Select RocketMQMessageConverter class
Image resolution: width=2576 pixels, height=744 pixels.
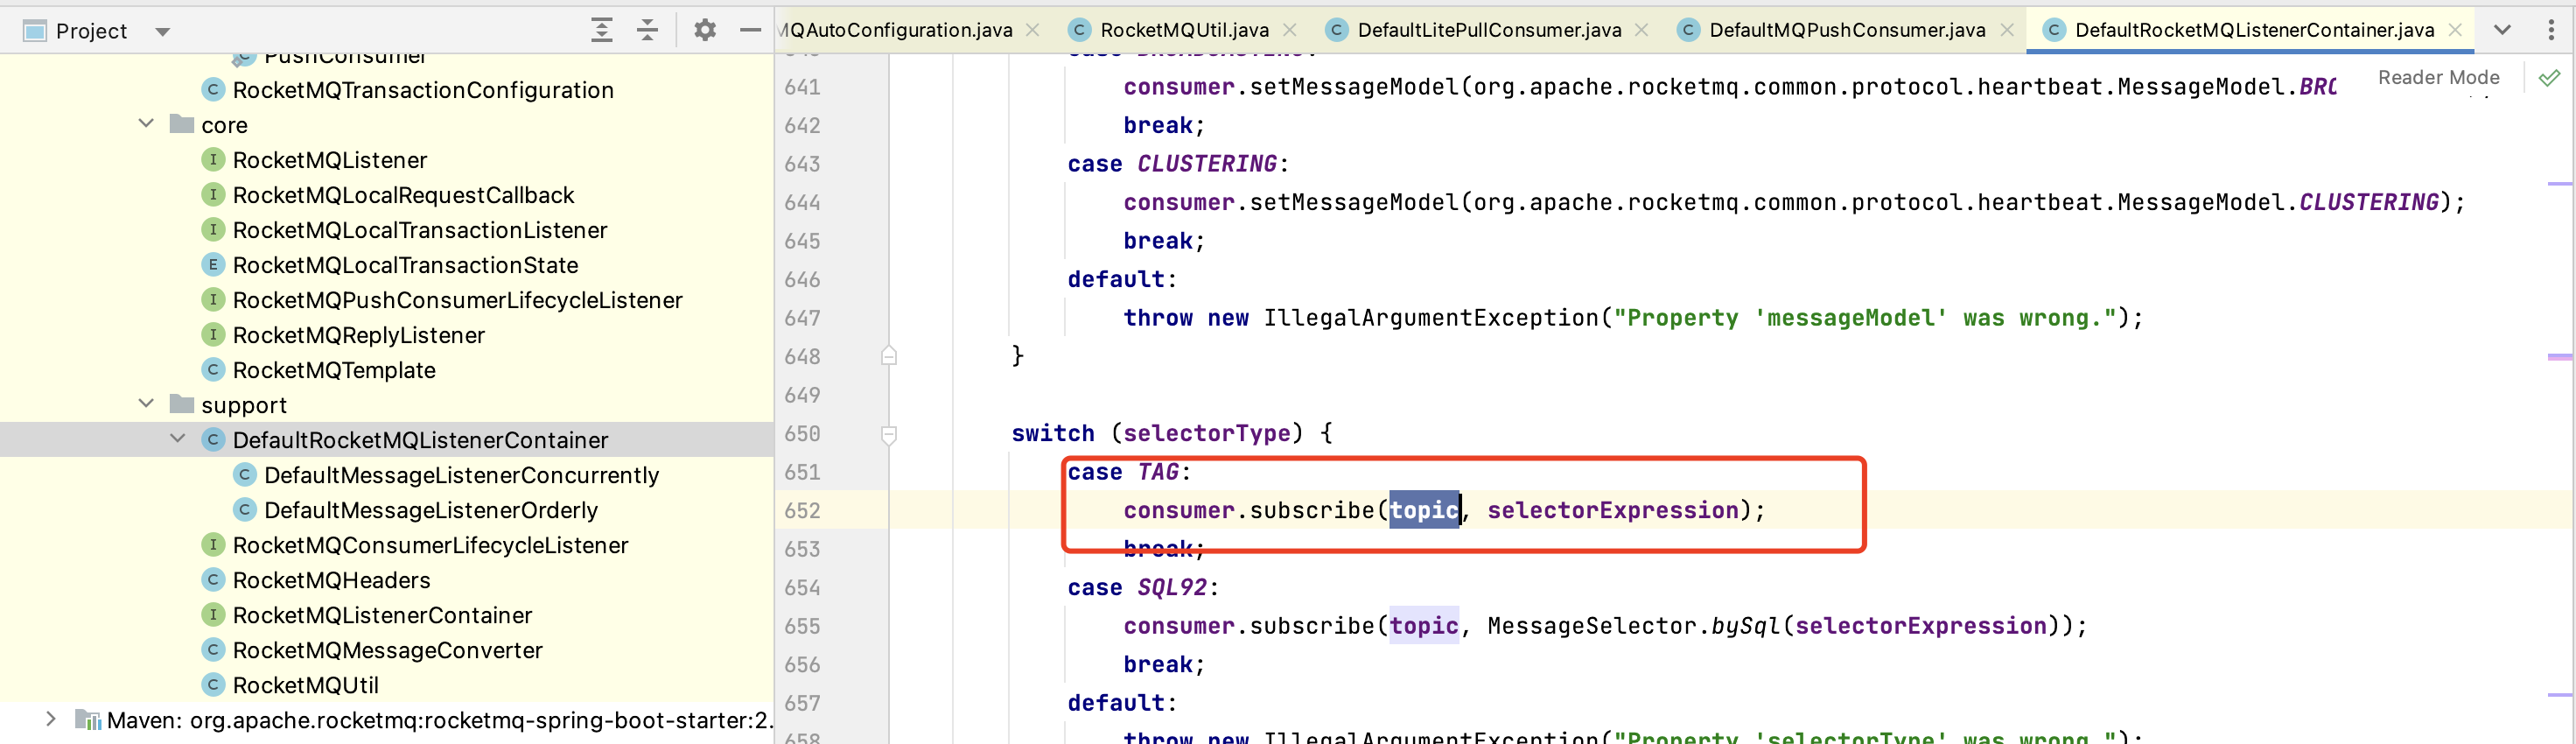click(x=387, y=650)
